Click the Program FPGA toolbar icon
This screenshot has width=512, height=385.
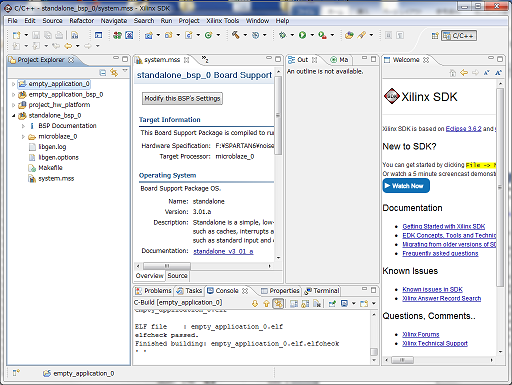click(x=117, y=35)
